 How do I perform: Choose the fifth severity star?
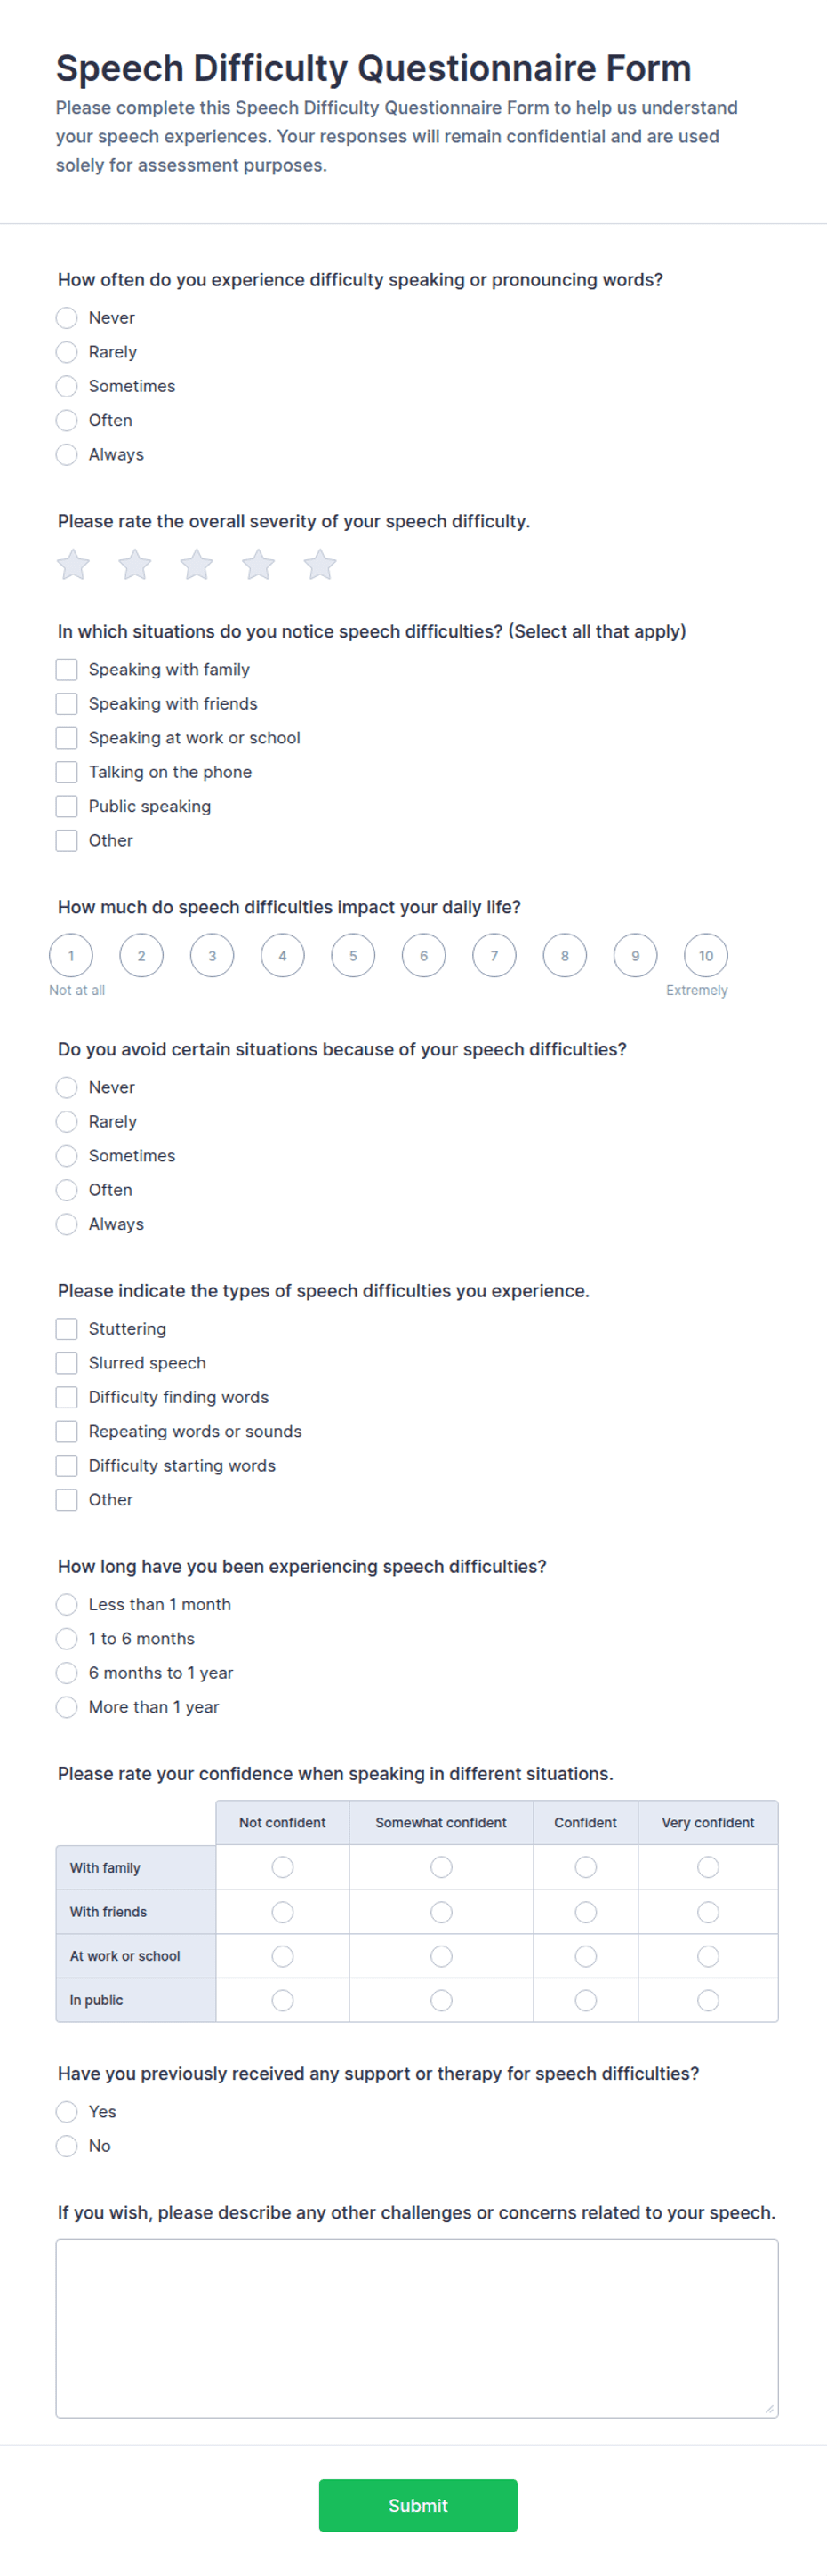click(320, 564)
